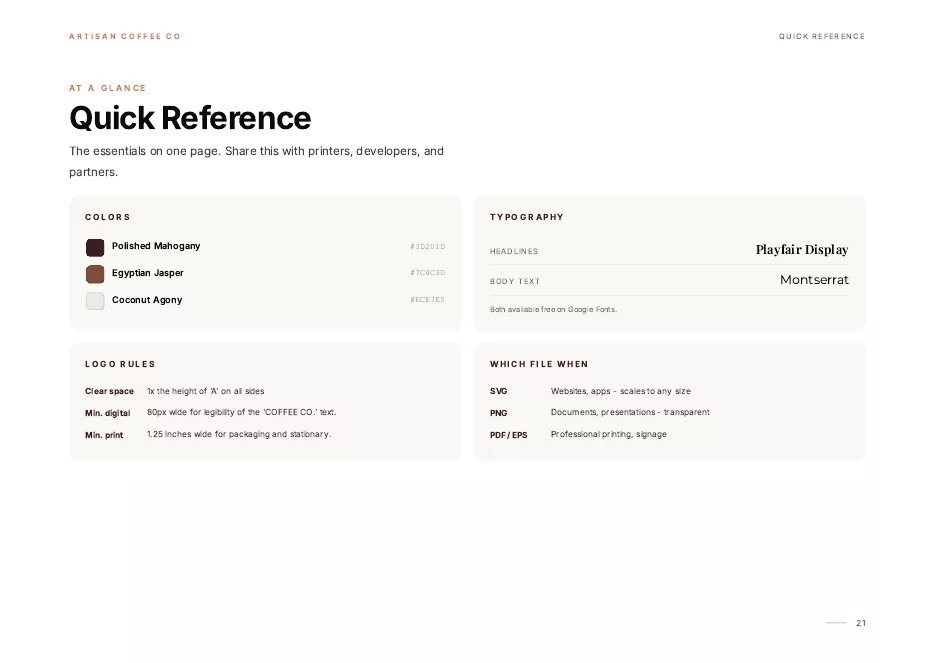This screenshot has height=663, width=936.
Task: Click the "ARTISAN COFFEE CO" page header
Action: [x=125, y=36]
